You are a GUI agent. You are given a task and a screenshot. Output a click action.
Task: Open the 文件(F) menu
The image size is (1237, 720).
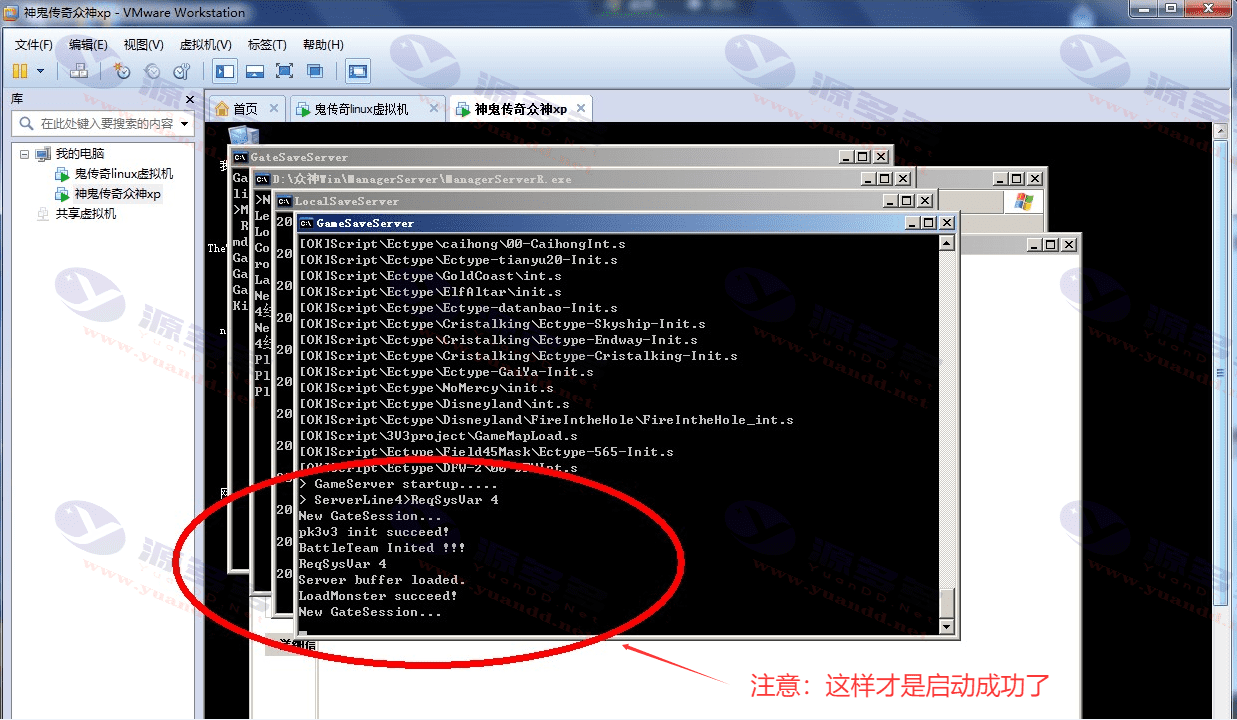34,45
